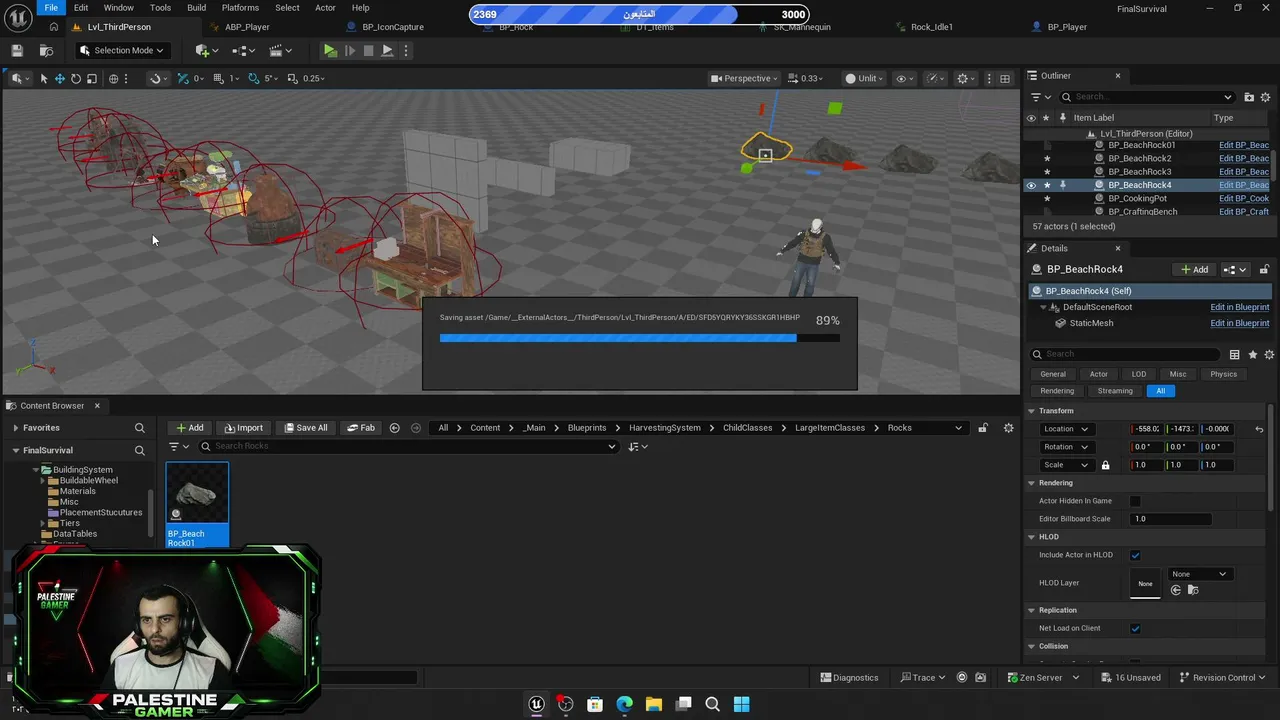Click Save All in Content Browser
Screen dimensions: 1280x720
click(x=306, y=428)
